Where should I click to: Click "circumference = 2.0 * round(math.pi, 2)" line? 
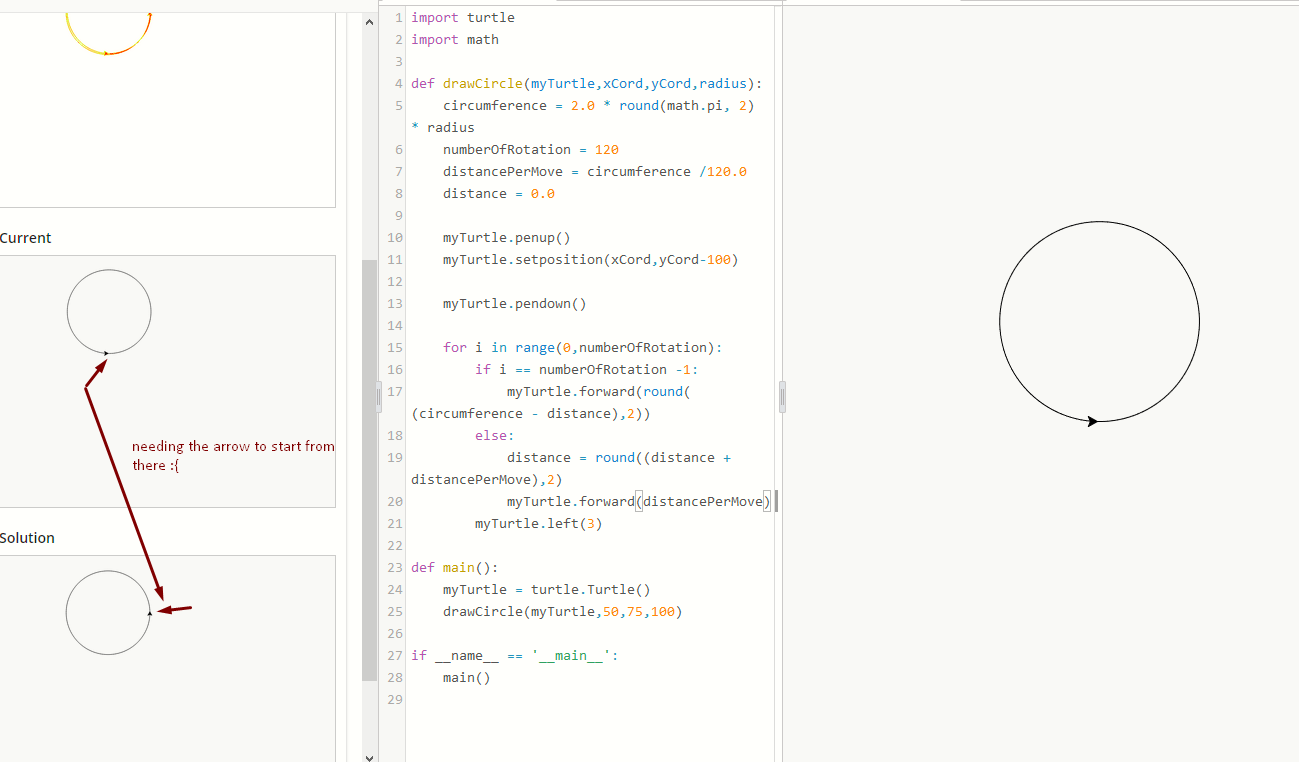point(599,106)
